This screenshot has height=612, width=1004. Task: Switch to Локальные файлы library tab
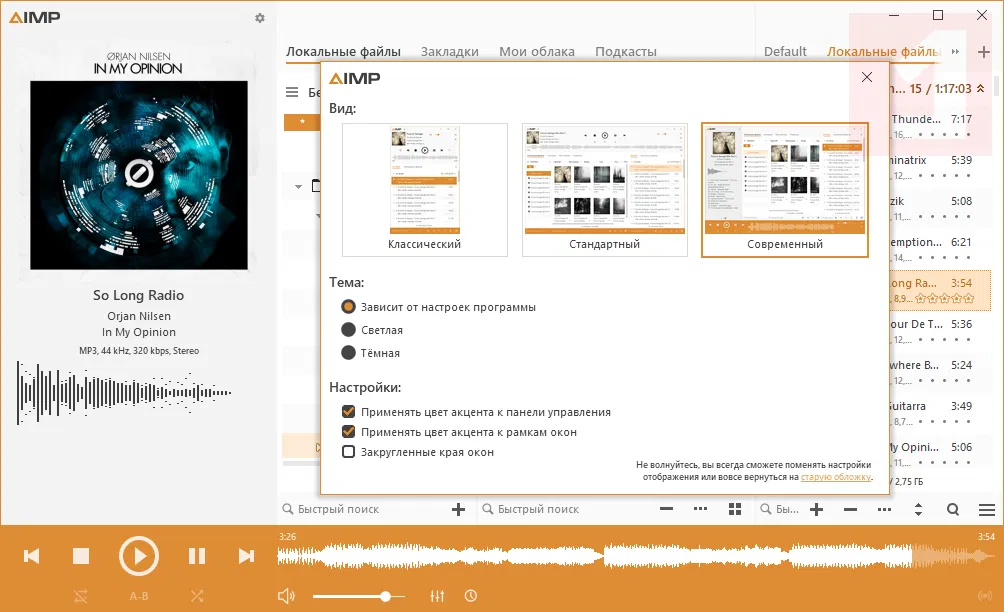coord(343,51)
